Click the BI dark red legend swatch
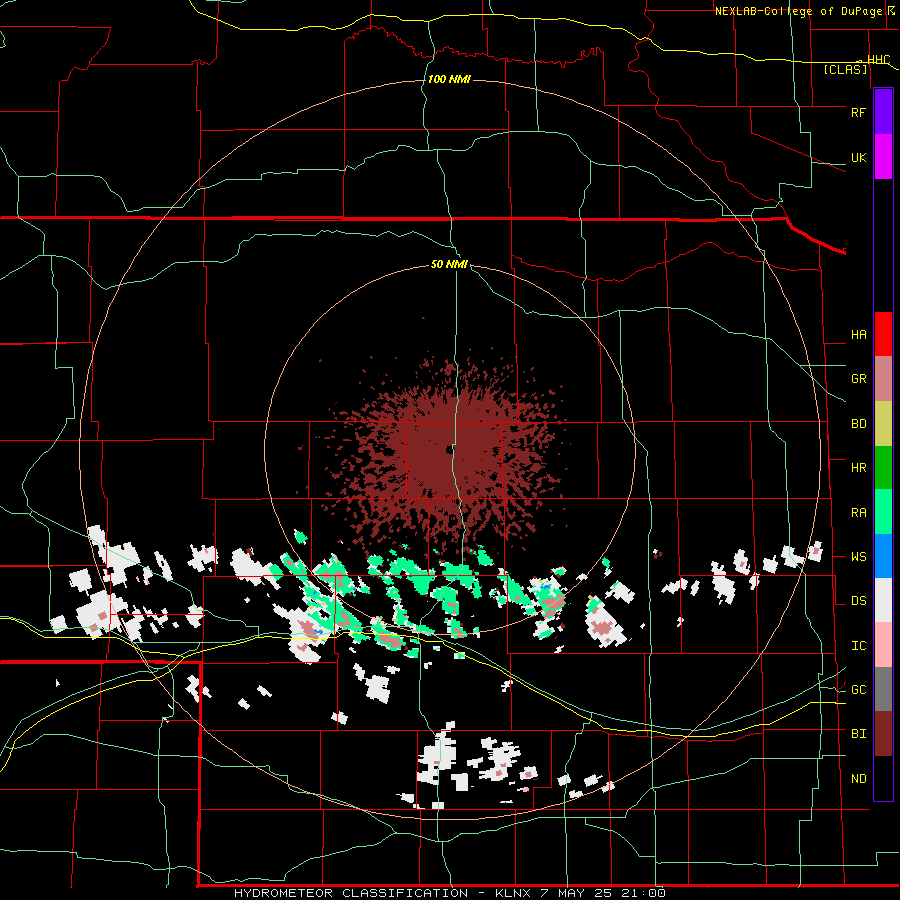 (x=883, y=734)
